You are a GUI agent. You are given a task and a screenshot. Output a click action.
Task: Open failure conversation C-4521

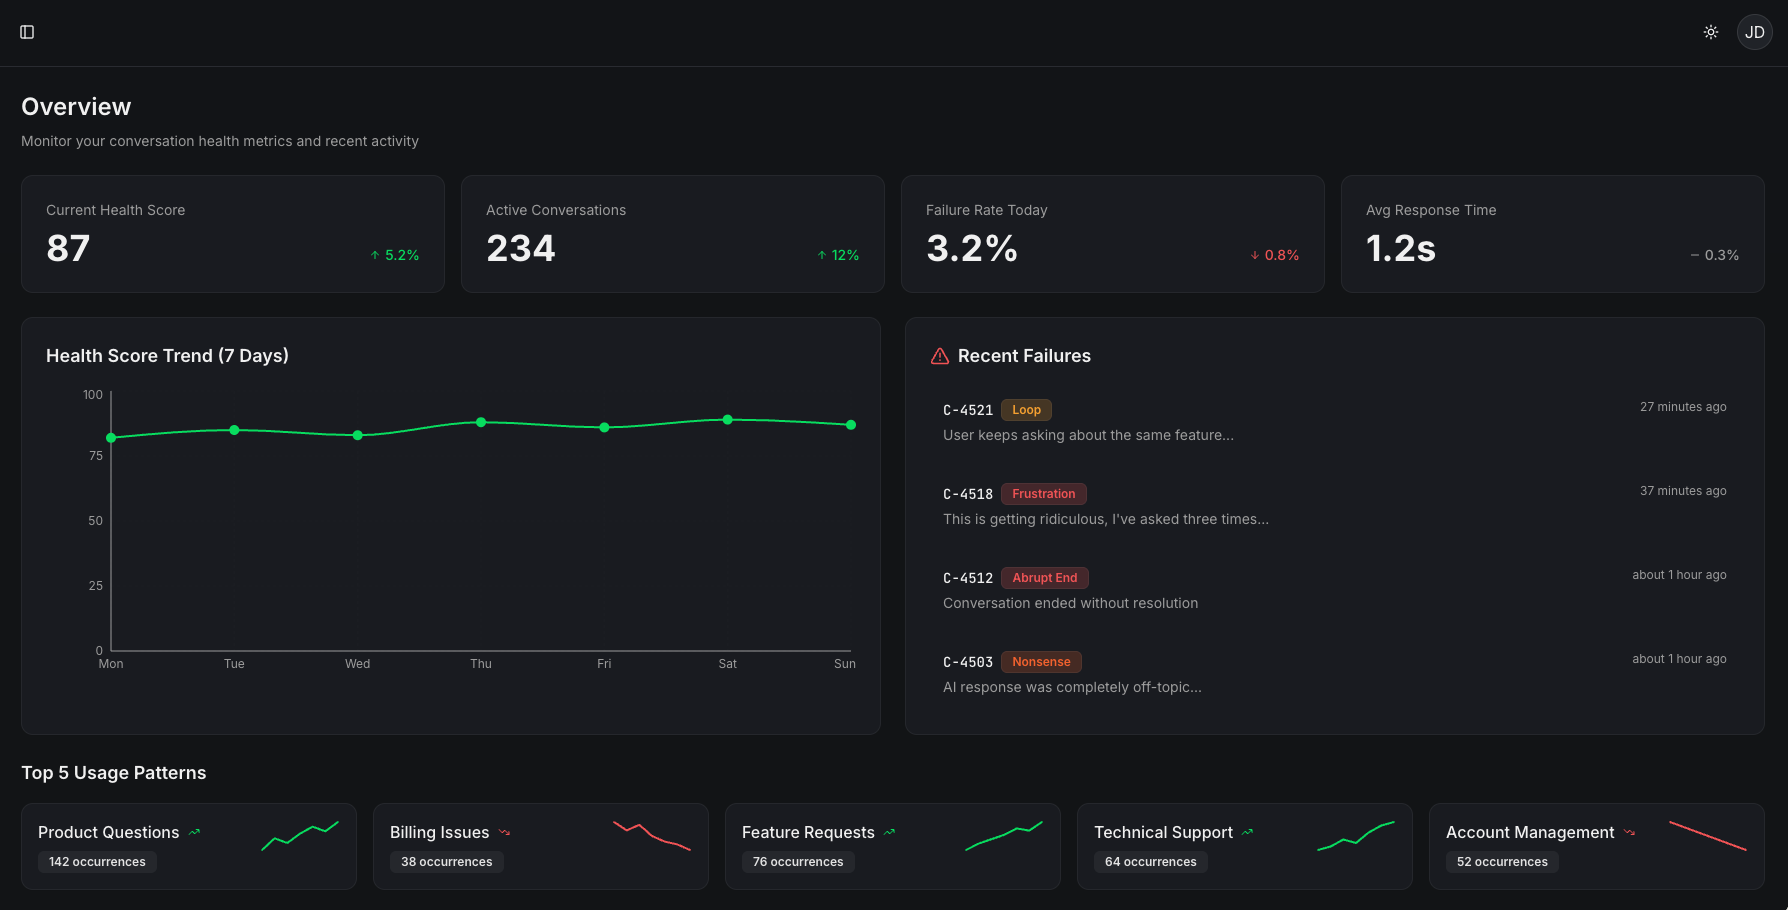click(x=967, y=410)
